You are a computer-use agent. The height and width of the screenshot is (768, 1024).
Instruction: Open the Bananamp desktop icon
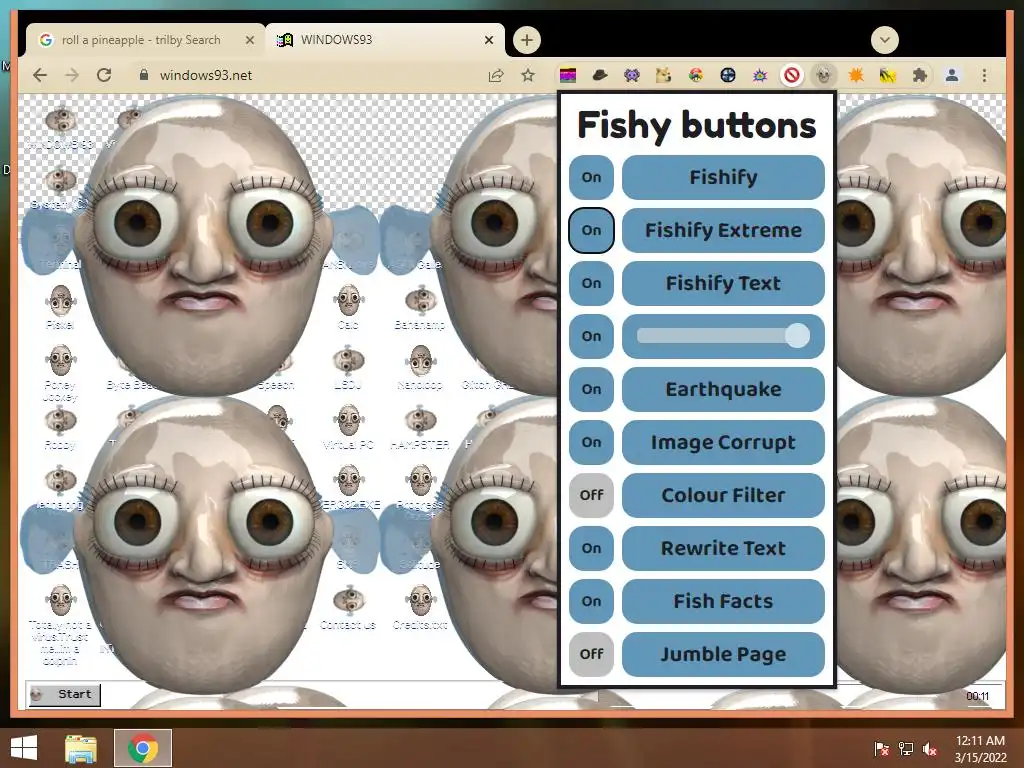pos(420,306)
